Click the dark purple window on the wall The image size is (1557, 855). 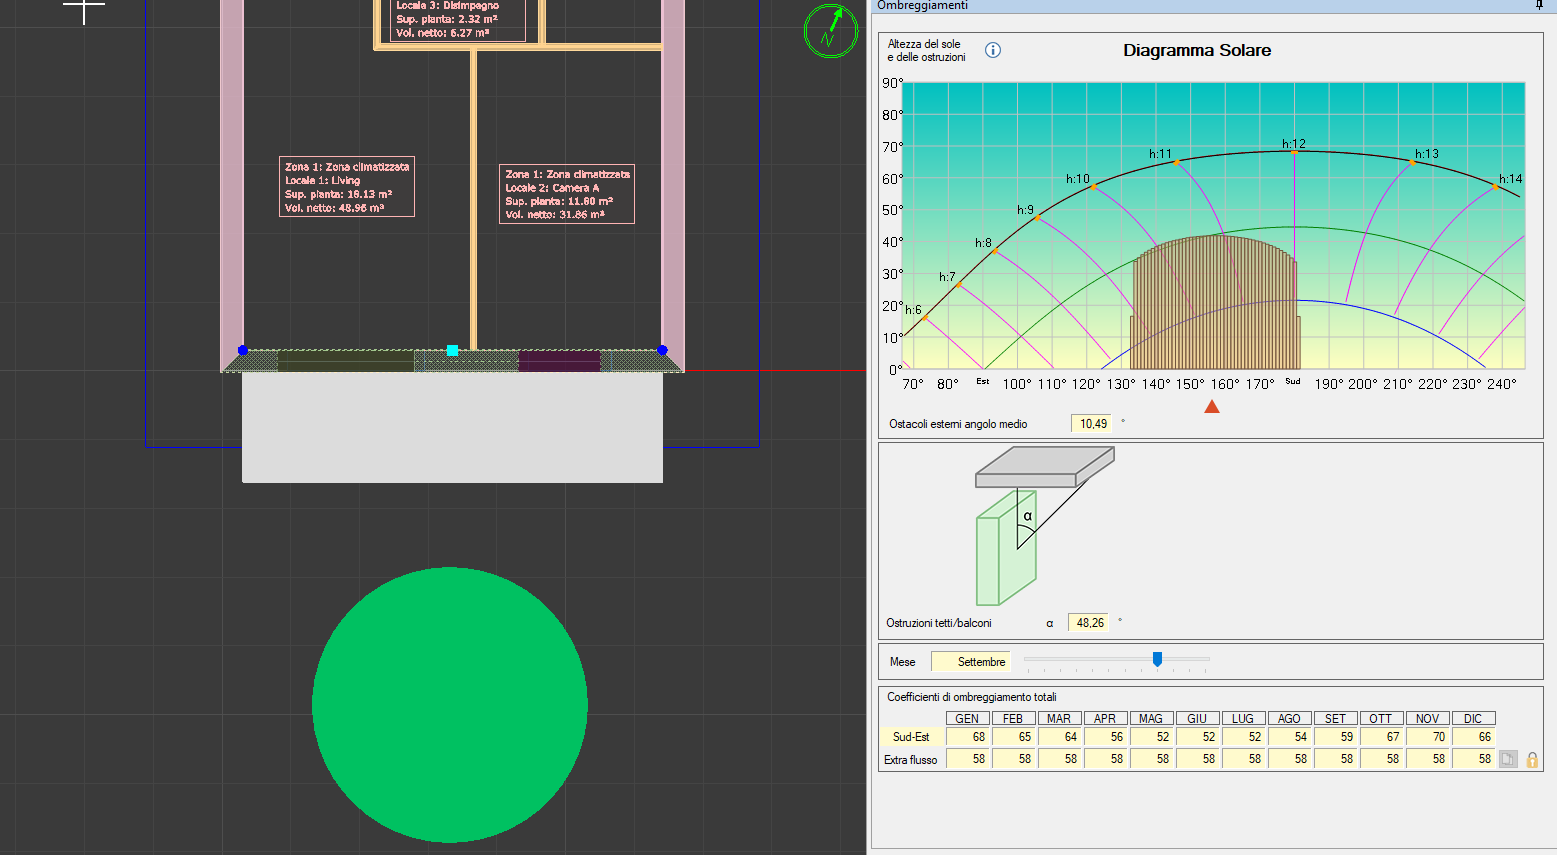(x=559, y=361)
